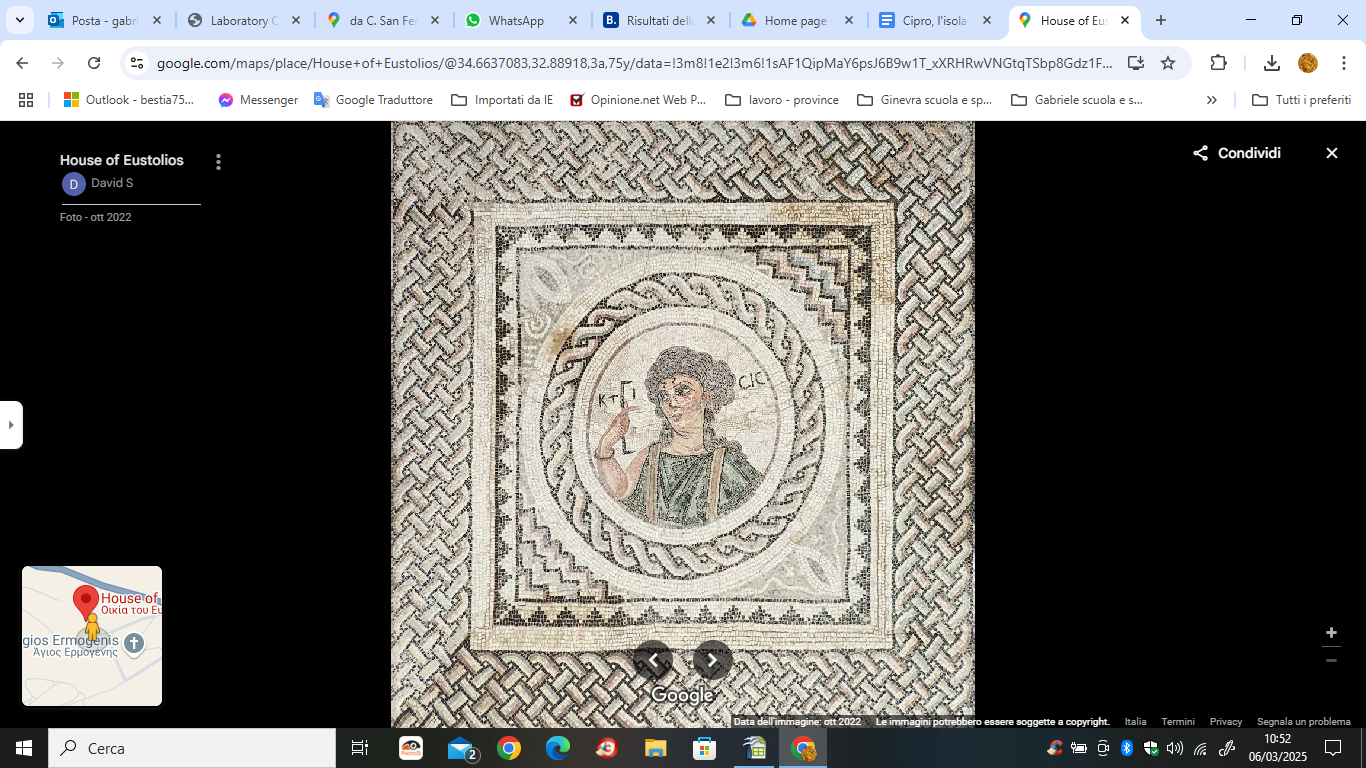Go to the previous photo arrow
Screen dimensions: 1366x768
coord(653,660)
